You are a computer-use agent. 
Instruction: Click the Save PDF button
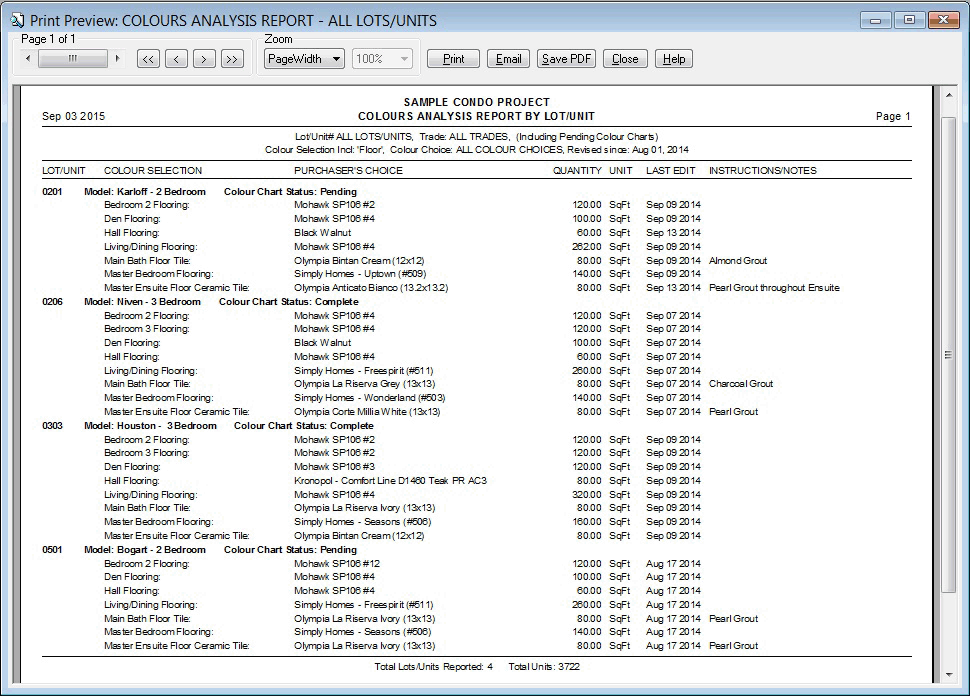(x=567, y=59)
